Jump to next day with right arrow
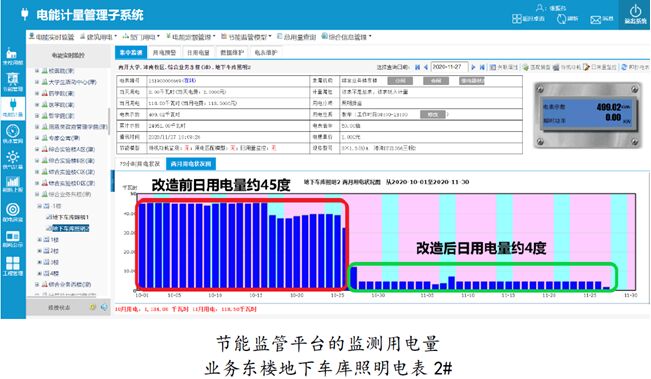Image resolution: width=651 pixels, height=379 pixels. 473,67
